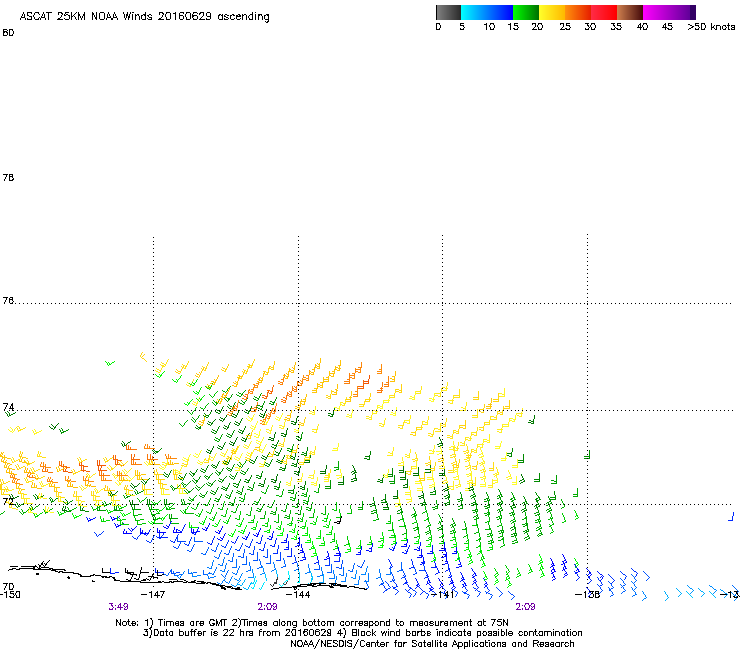Select the yellow 20-25 knots color segment
This screenshot has height=650, width=740.
pyautogui.click(x=552, y=12)
